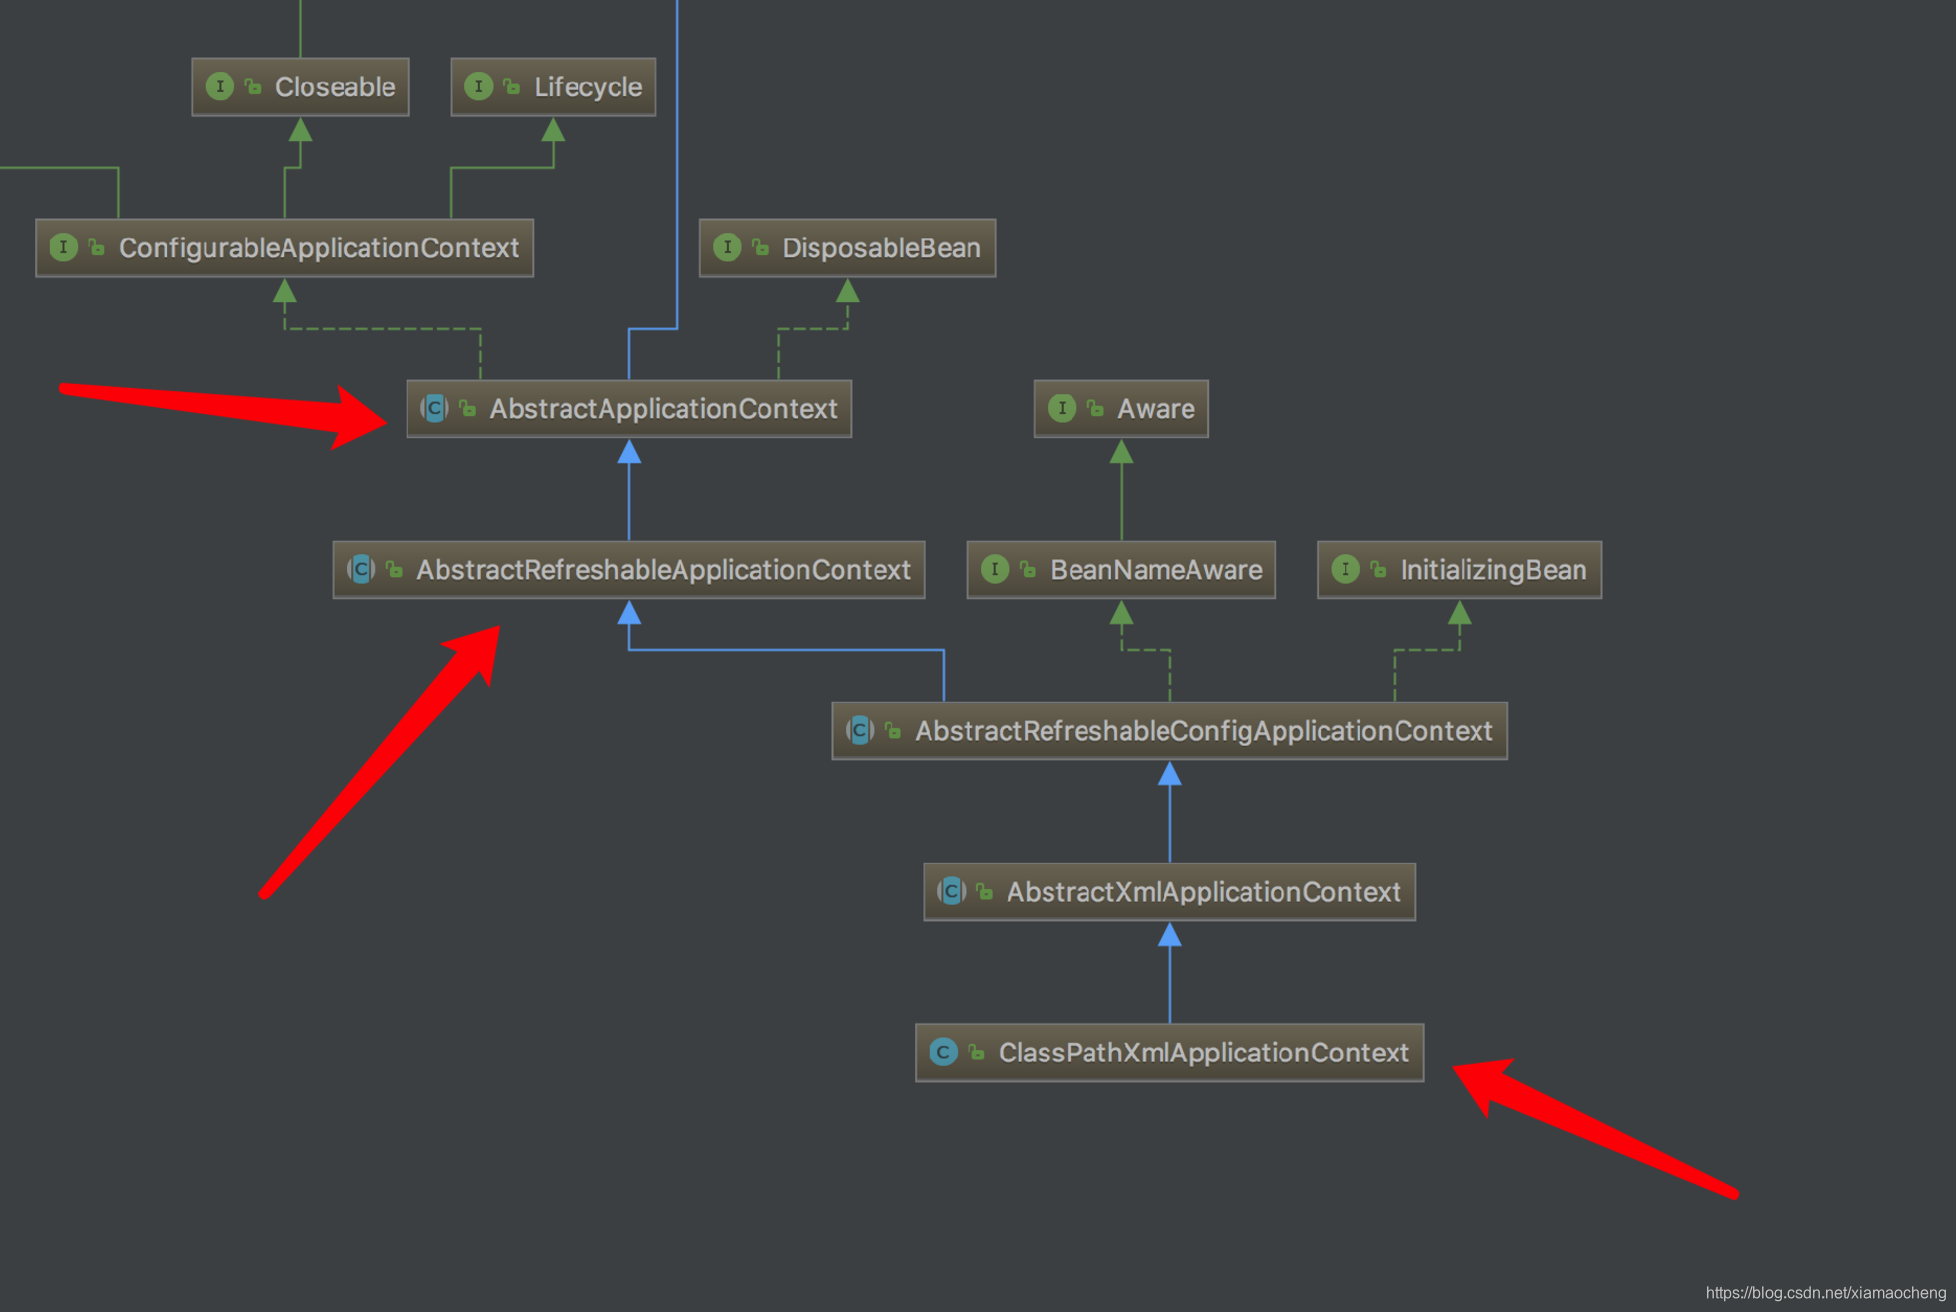
Task: Select the AbstractRefreshableApplicationContext node
Action: [662, 570]
